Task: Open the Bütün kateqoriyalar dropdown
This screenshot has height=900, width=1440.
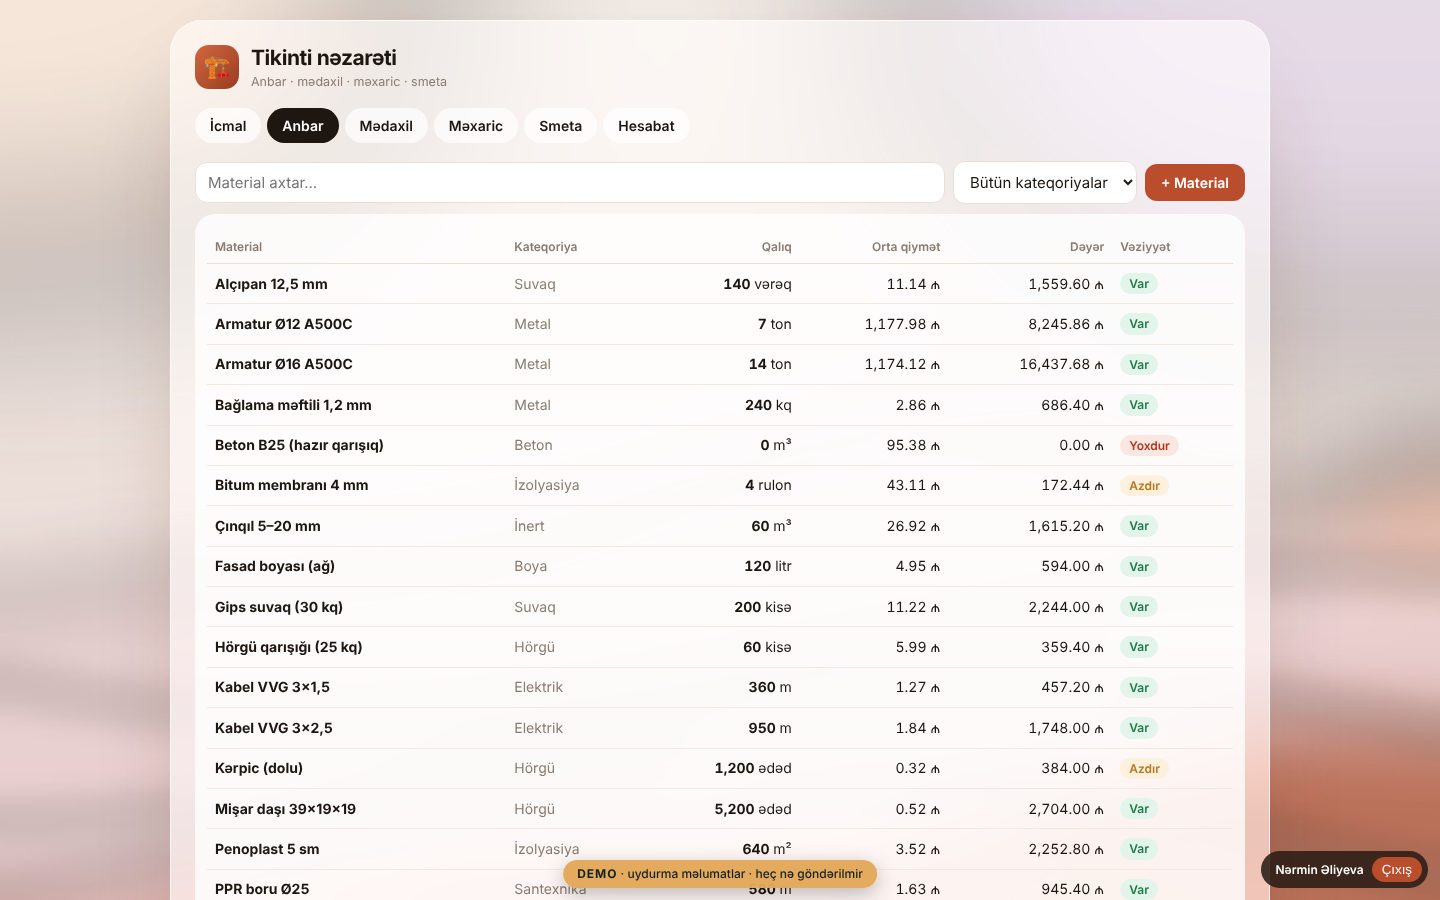Action: tap(1045, 183)
